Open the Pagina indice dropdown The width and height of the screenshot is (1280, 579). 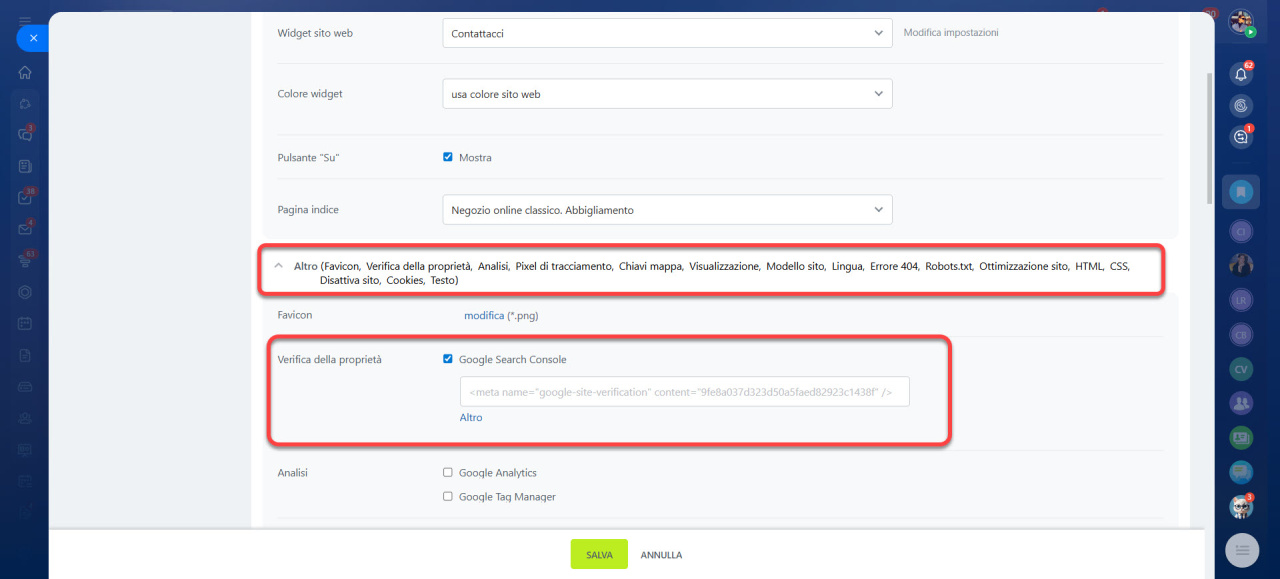(x=667, y=210)
